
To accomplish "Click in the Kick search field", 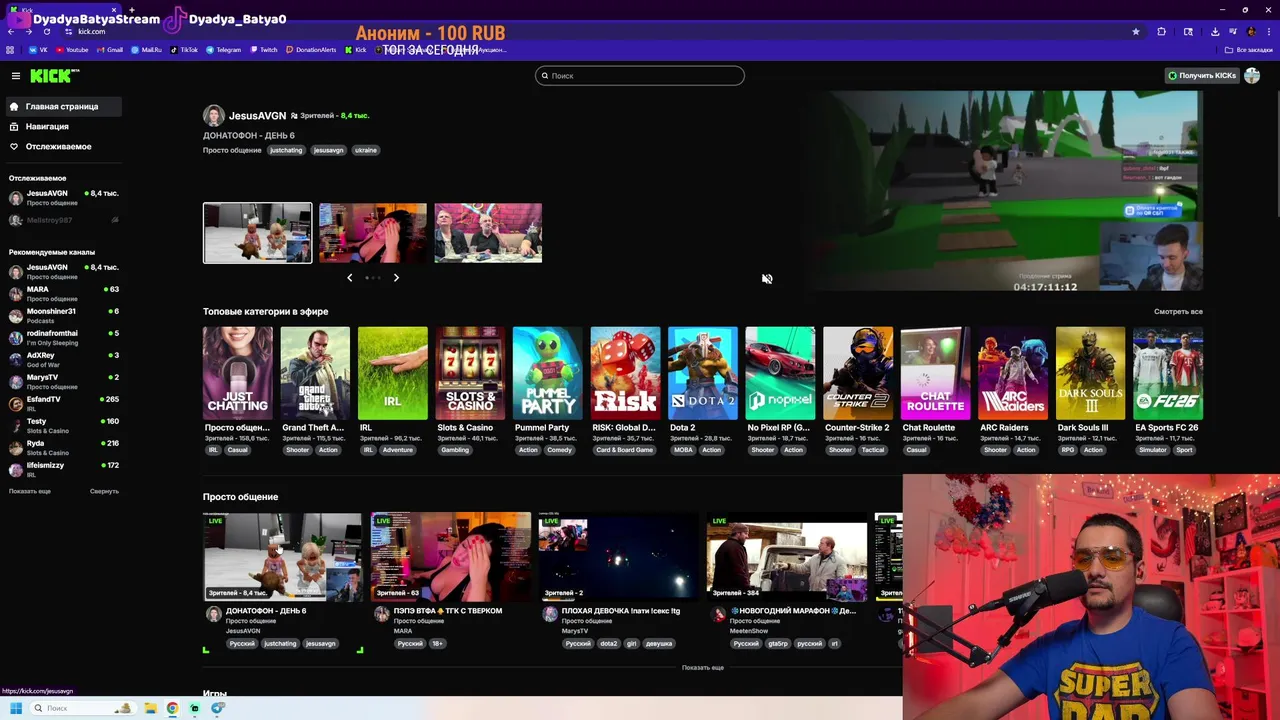I will [x=640, y=76].
